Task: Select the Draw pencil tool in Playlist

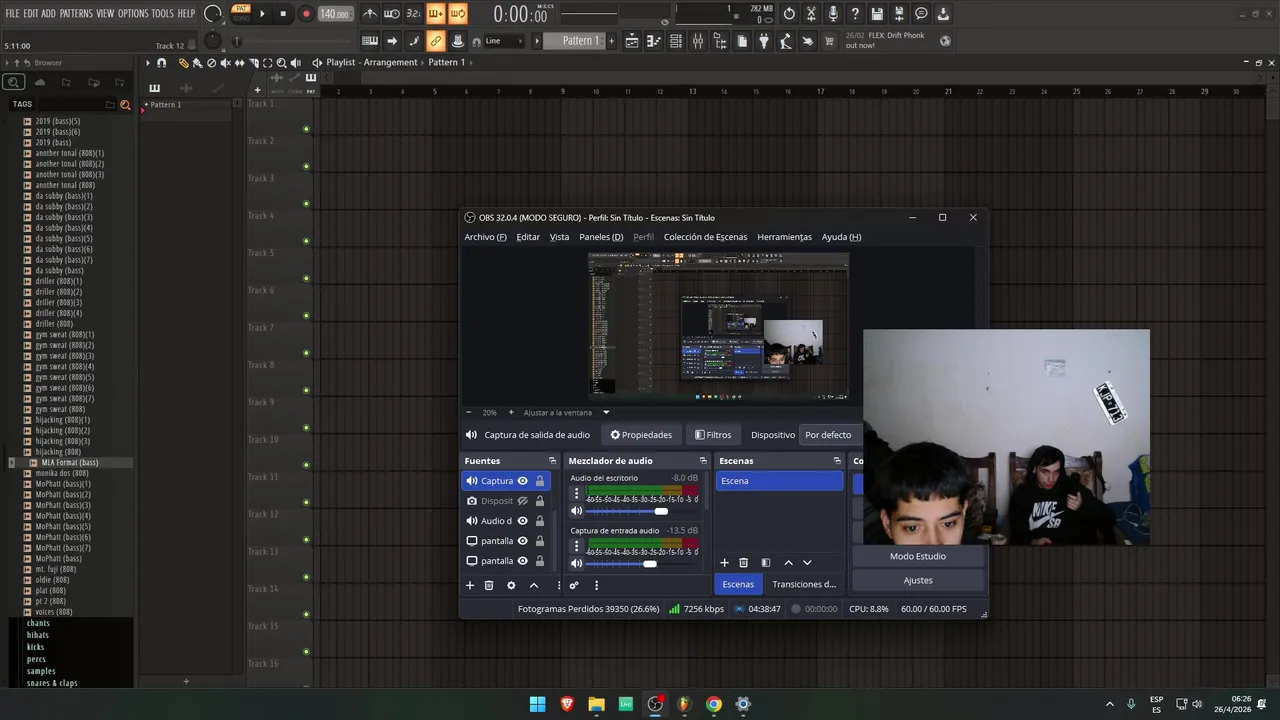Action: [183, 63]
